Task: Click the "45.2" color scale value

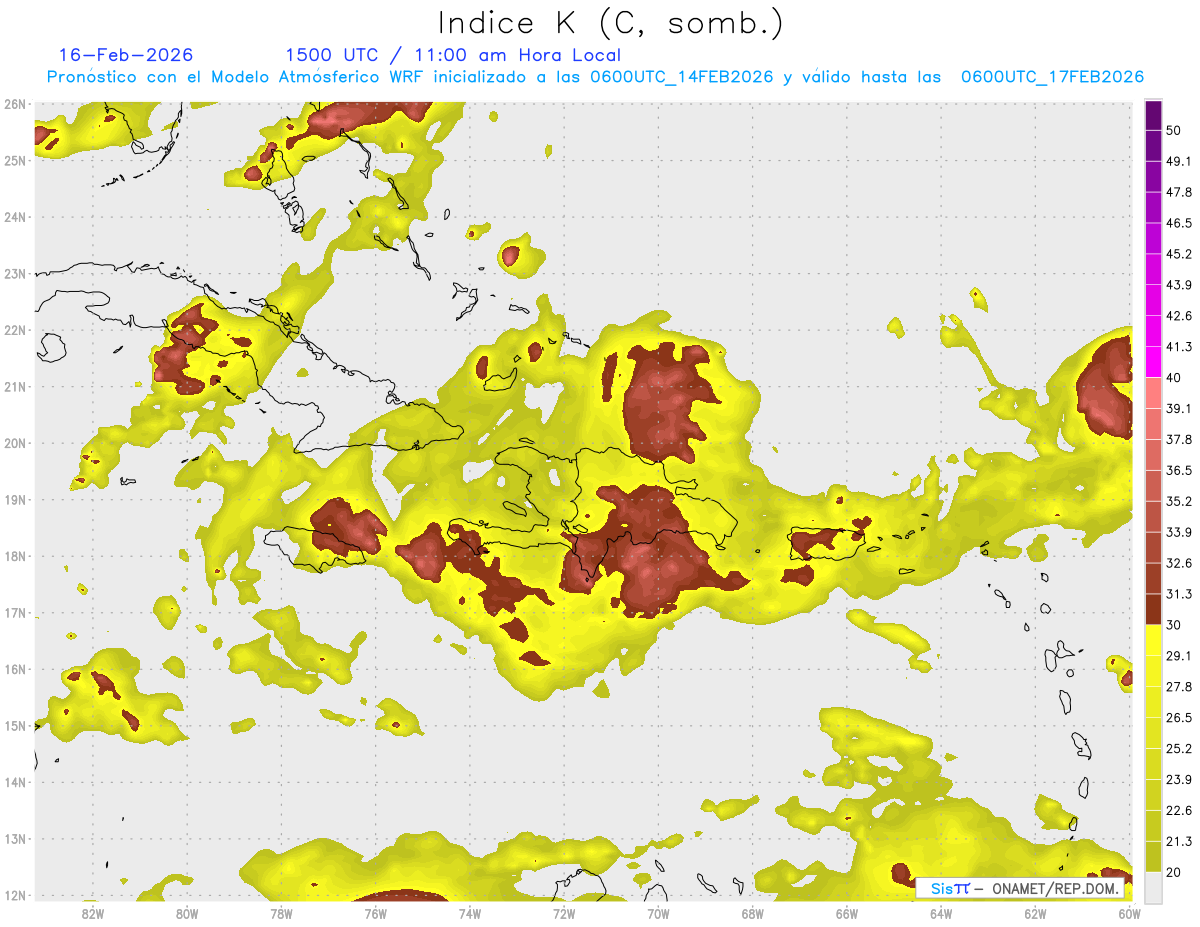Action: pyautogui.click(x=1178, y=254)
